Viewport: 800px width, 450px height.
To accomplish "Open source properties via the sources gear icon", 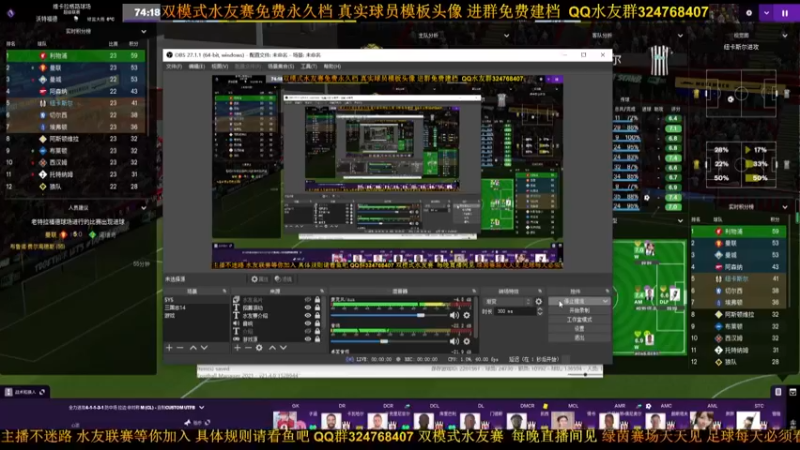I will tap(259, 348).
